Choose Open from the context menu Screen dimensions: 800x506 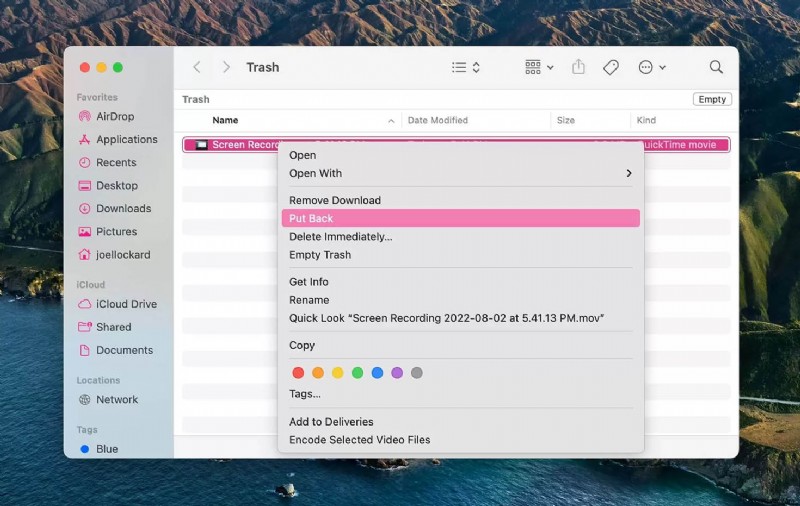tap(461, 155)
